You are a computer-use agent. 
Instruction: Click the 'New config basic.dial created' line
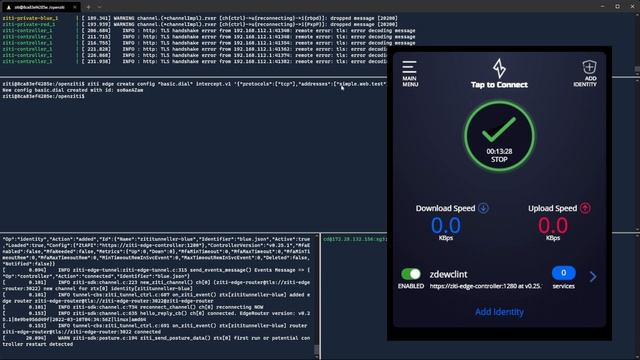73,90
